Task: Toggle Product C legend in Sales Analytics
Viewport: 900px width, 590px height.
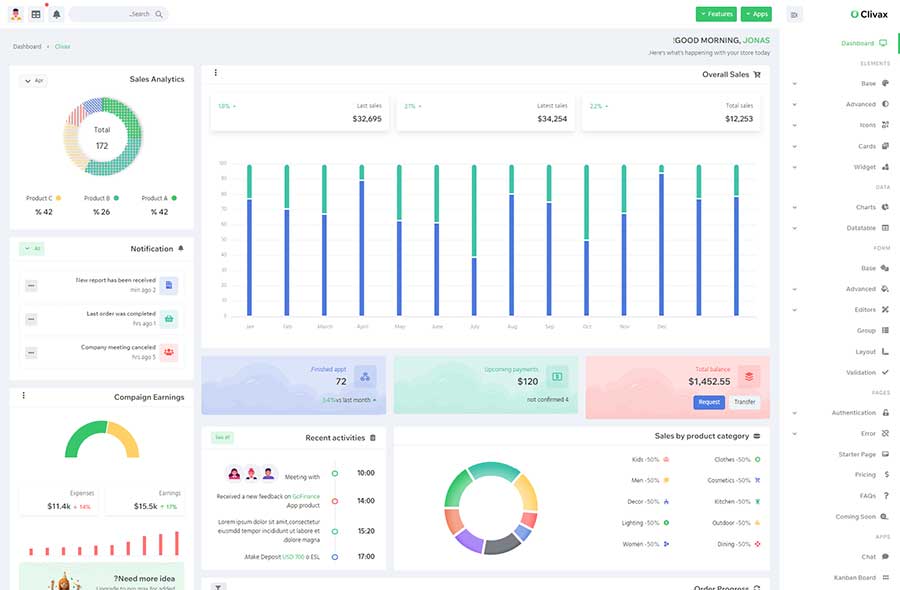Action: [44, 198]
